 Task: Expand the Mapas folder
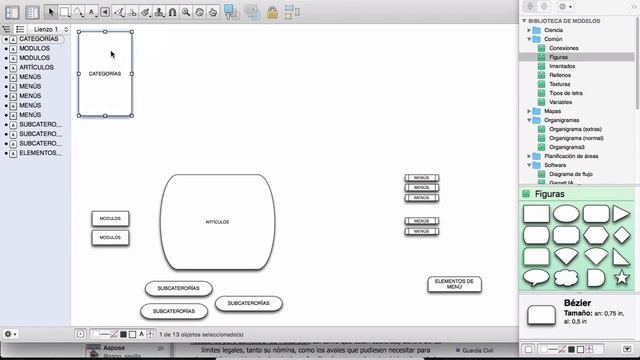click(529, 111)
